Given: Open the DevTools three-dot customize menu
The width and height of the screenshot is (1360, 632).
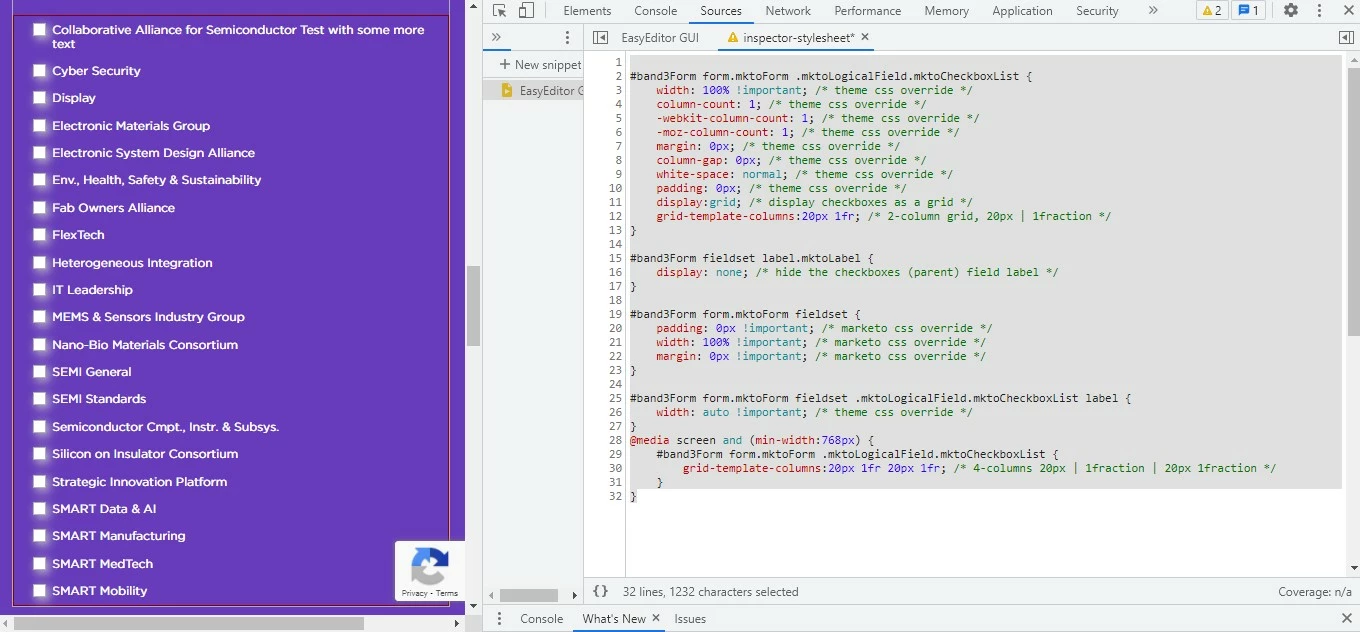Looking at the screenshot, I should pos(1319,11).
